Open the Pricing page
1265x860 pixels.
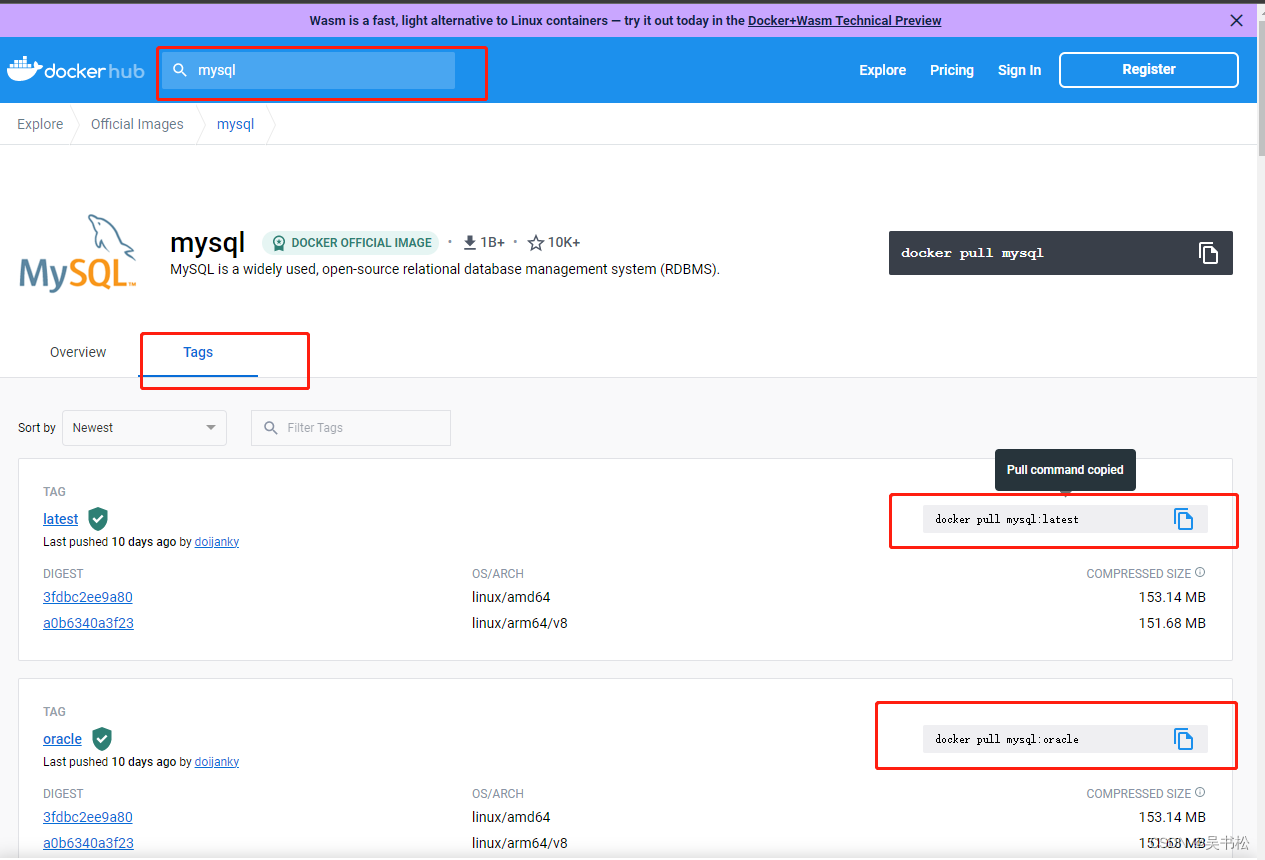952,70
